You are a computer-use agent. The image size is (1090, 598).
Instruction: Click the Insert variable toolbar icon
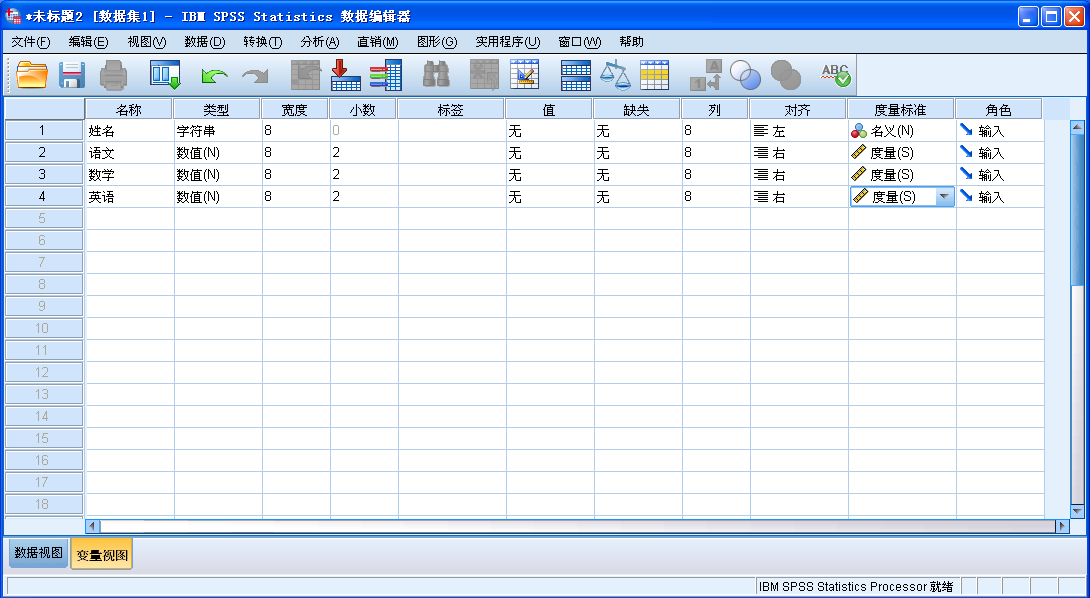(x=525, y=75)
